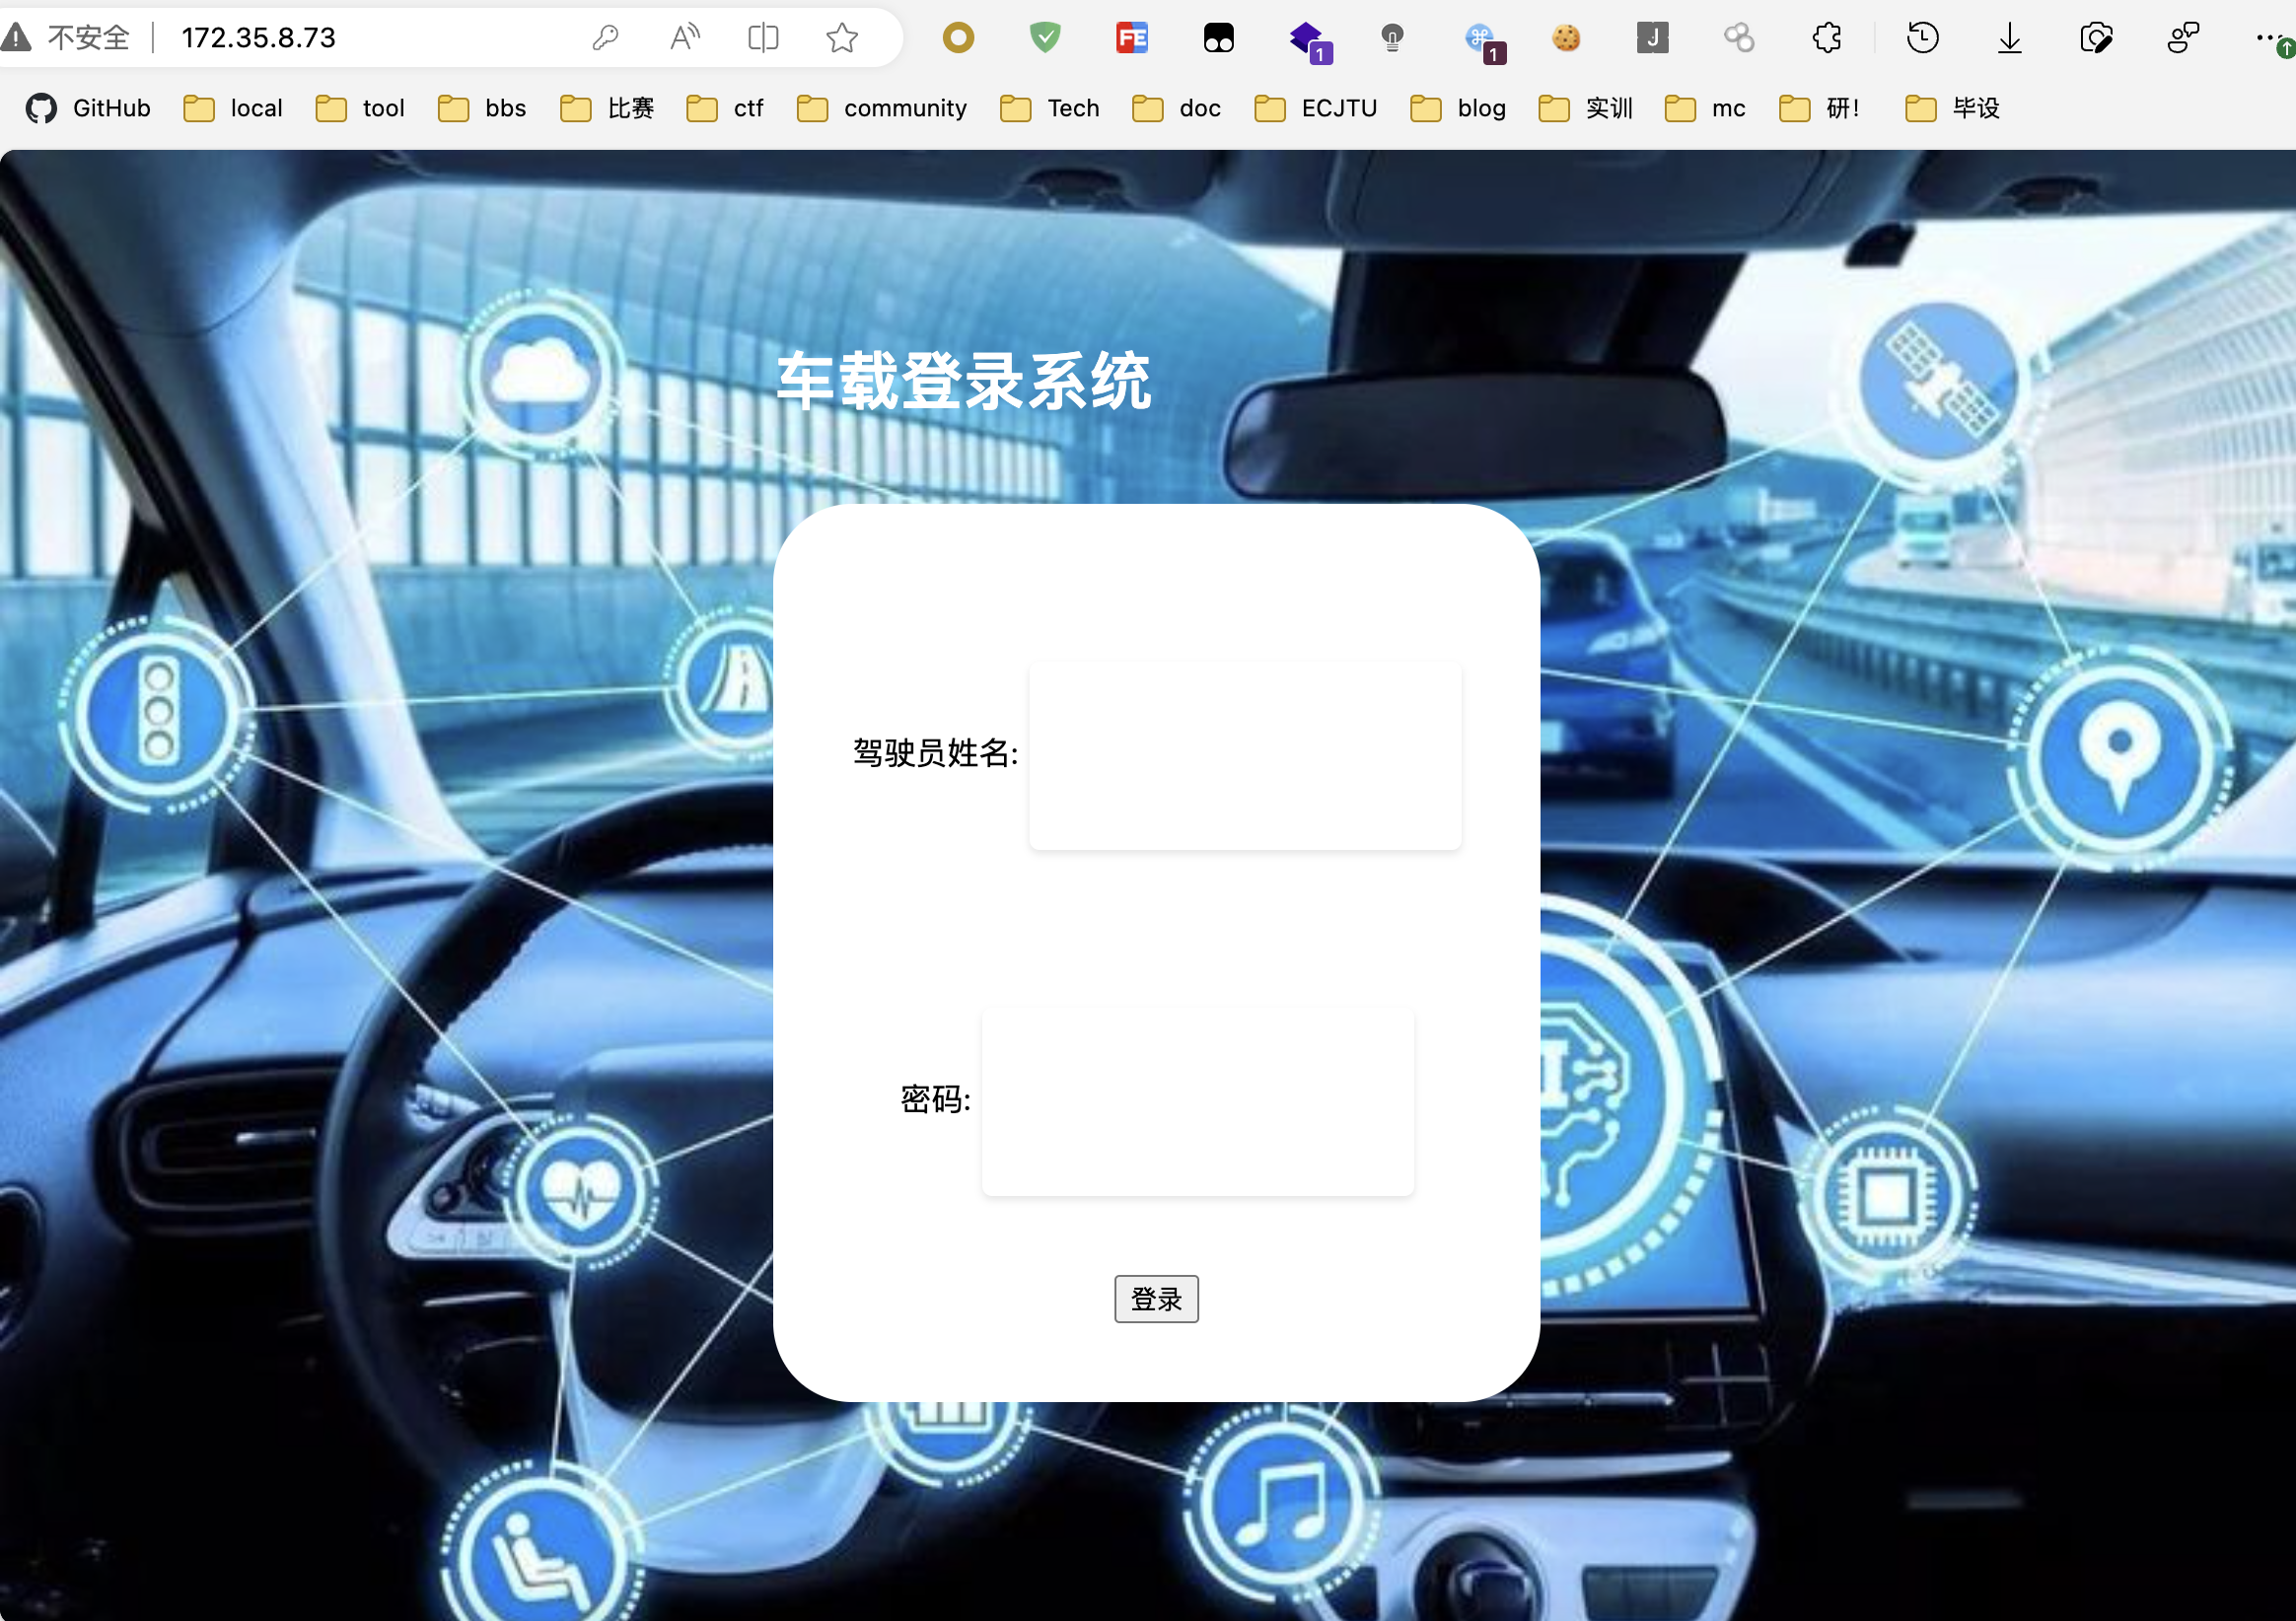Expand the 实训 bookmarks folder

pos(1586,107)
